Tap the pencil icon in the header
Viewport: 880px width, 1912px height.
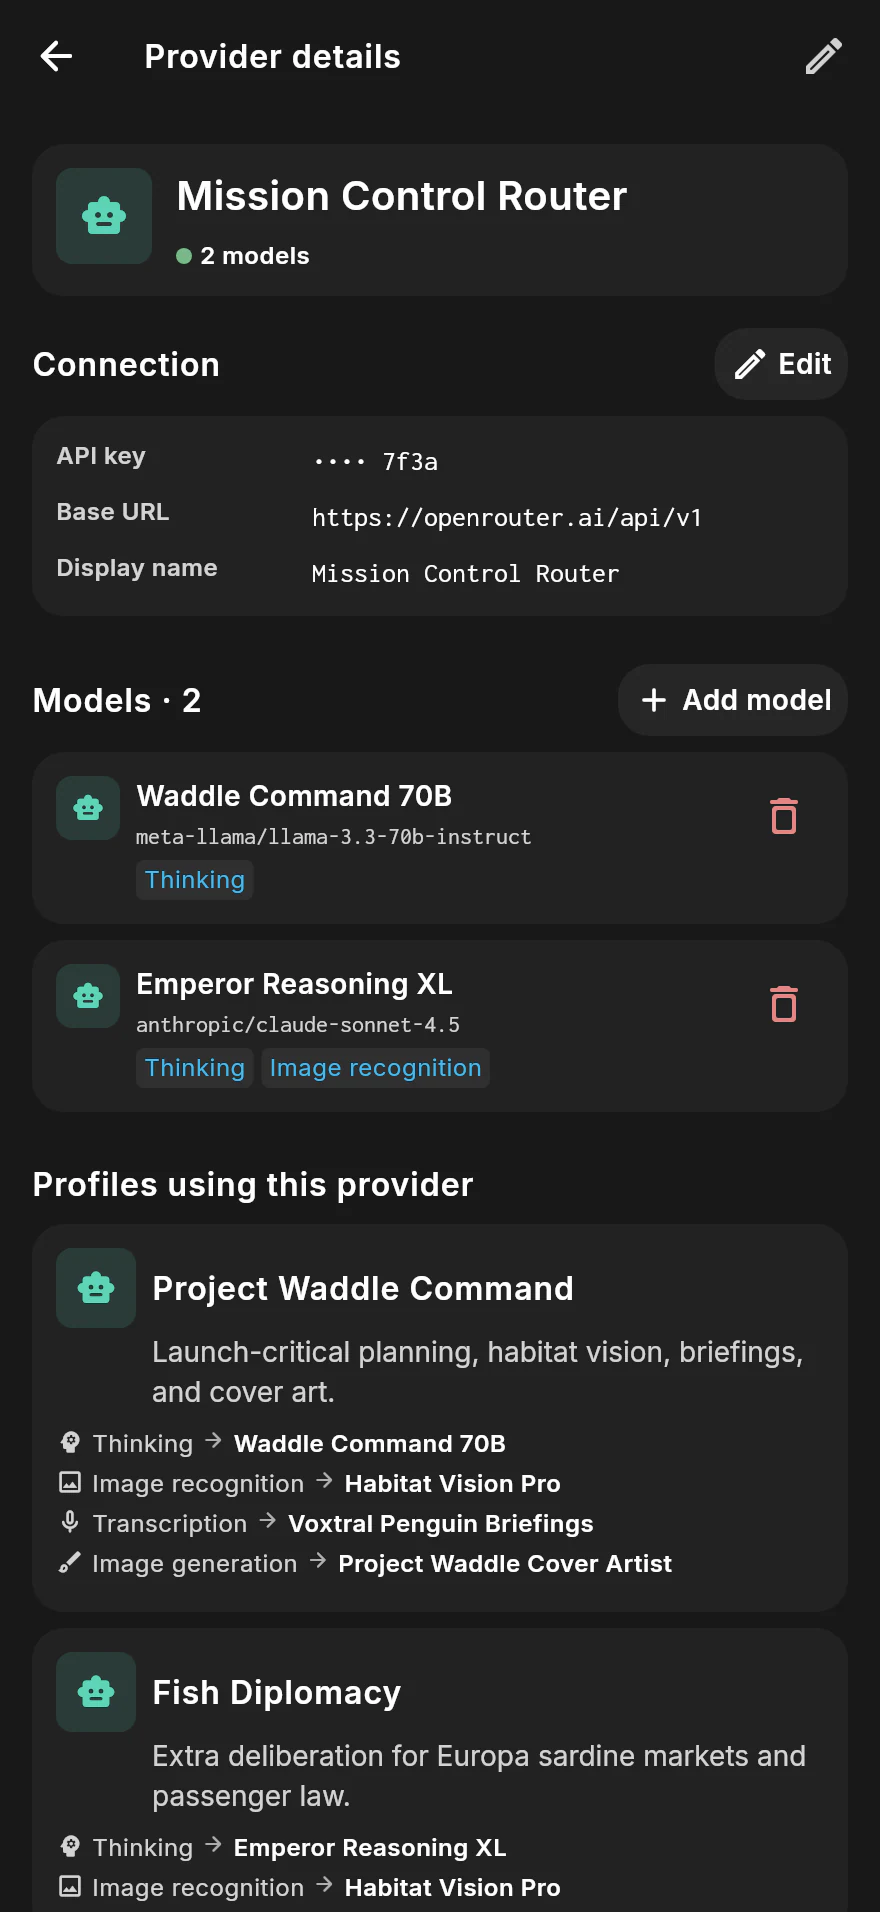pos(823,56)
